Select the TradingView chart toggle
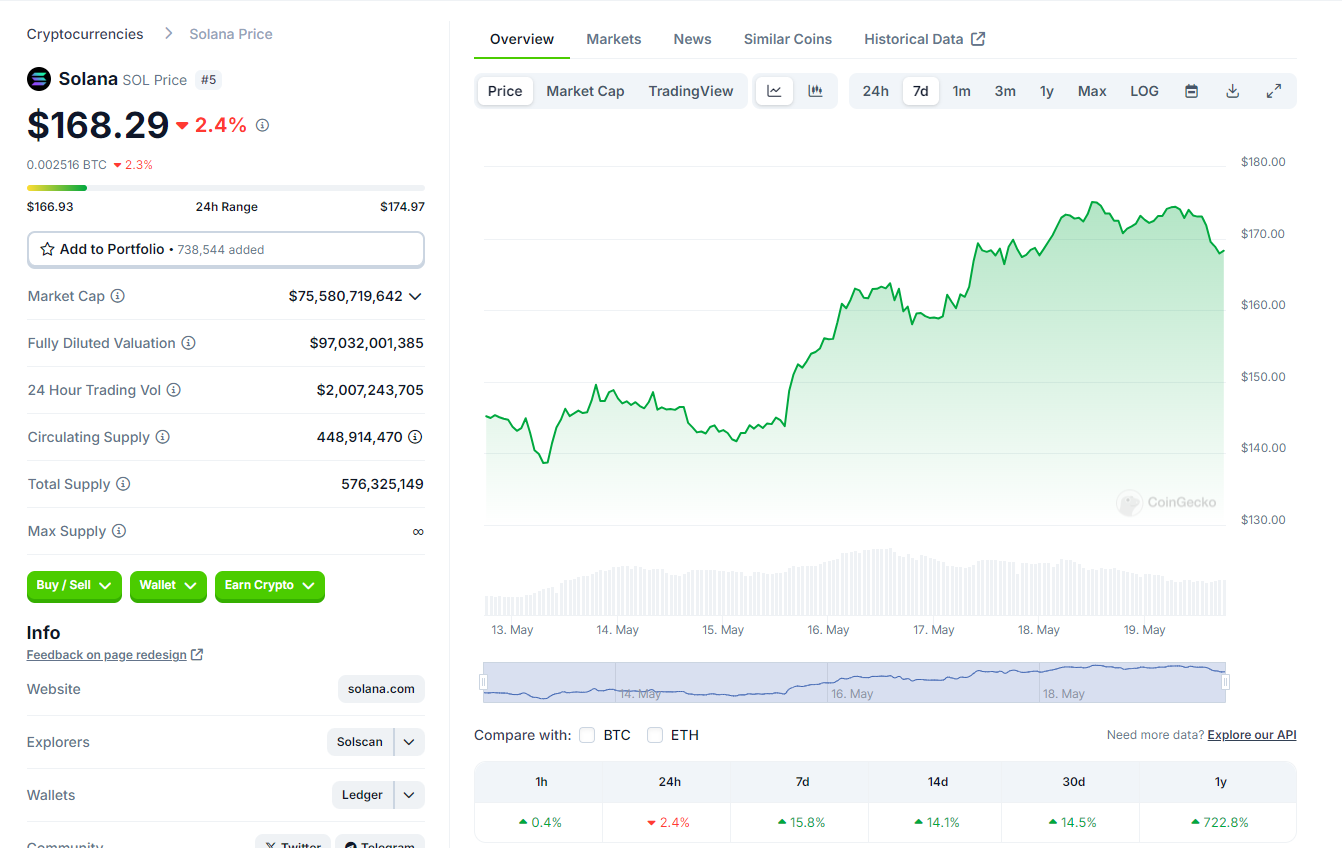The image size is (1342, 848). coord(691,91)
